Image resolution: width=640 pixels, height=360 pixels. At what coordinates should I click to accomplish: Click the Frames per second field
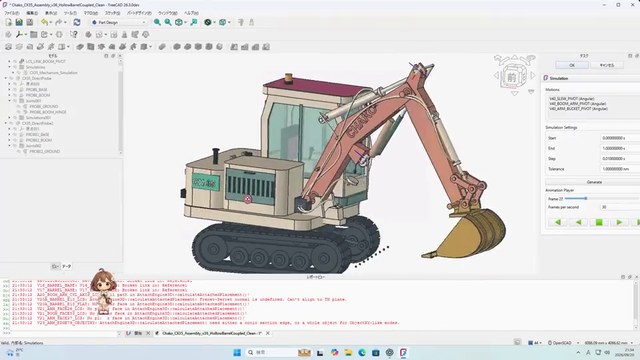coord(620,207)
